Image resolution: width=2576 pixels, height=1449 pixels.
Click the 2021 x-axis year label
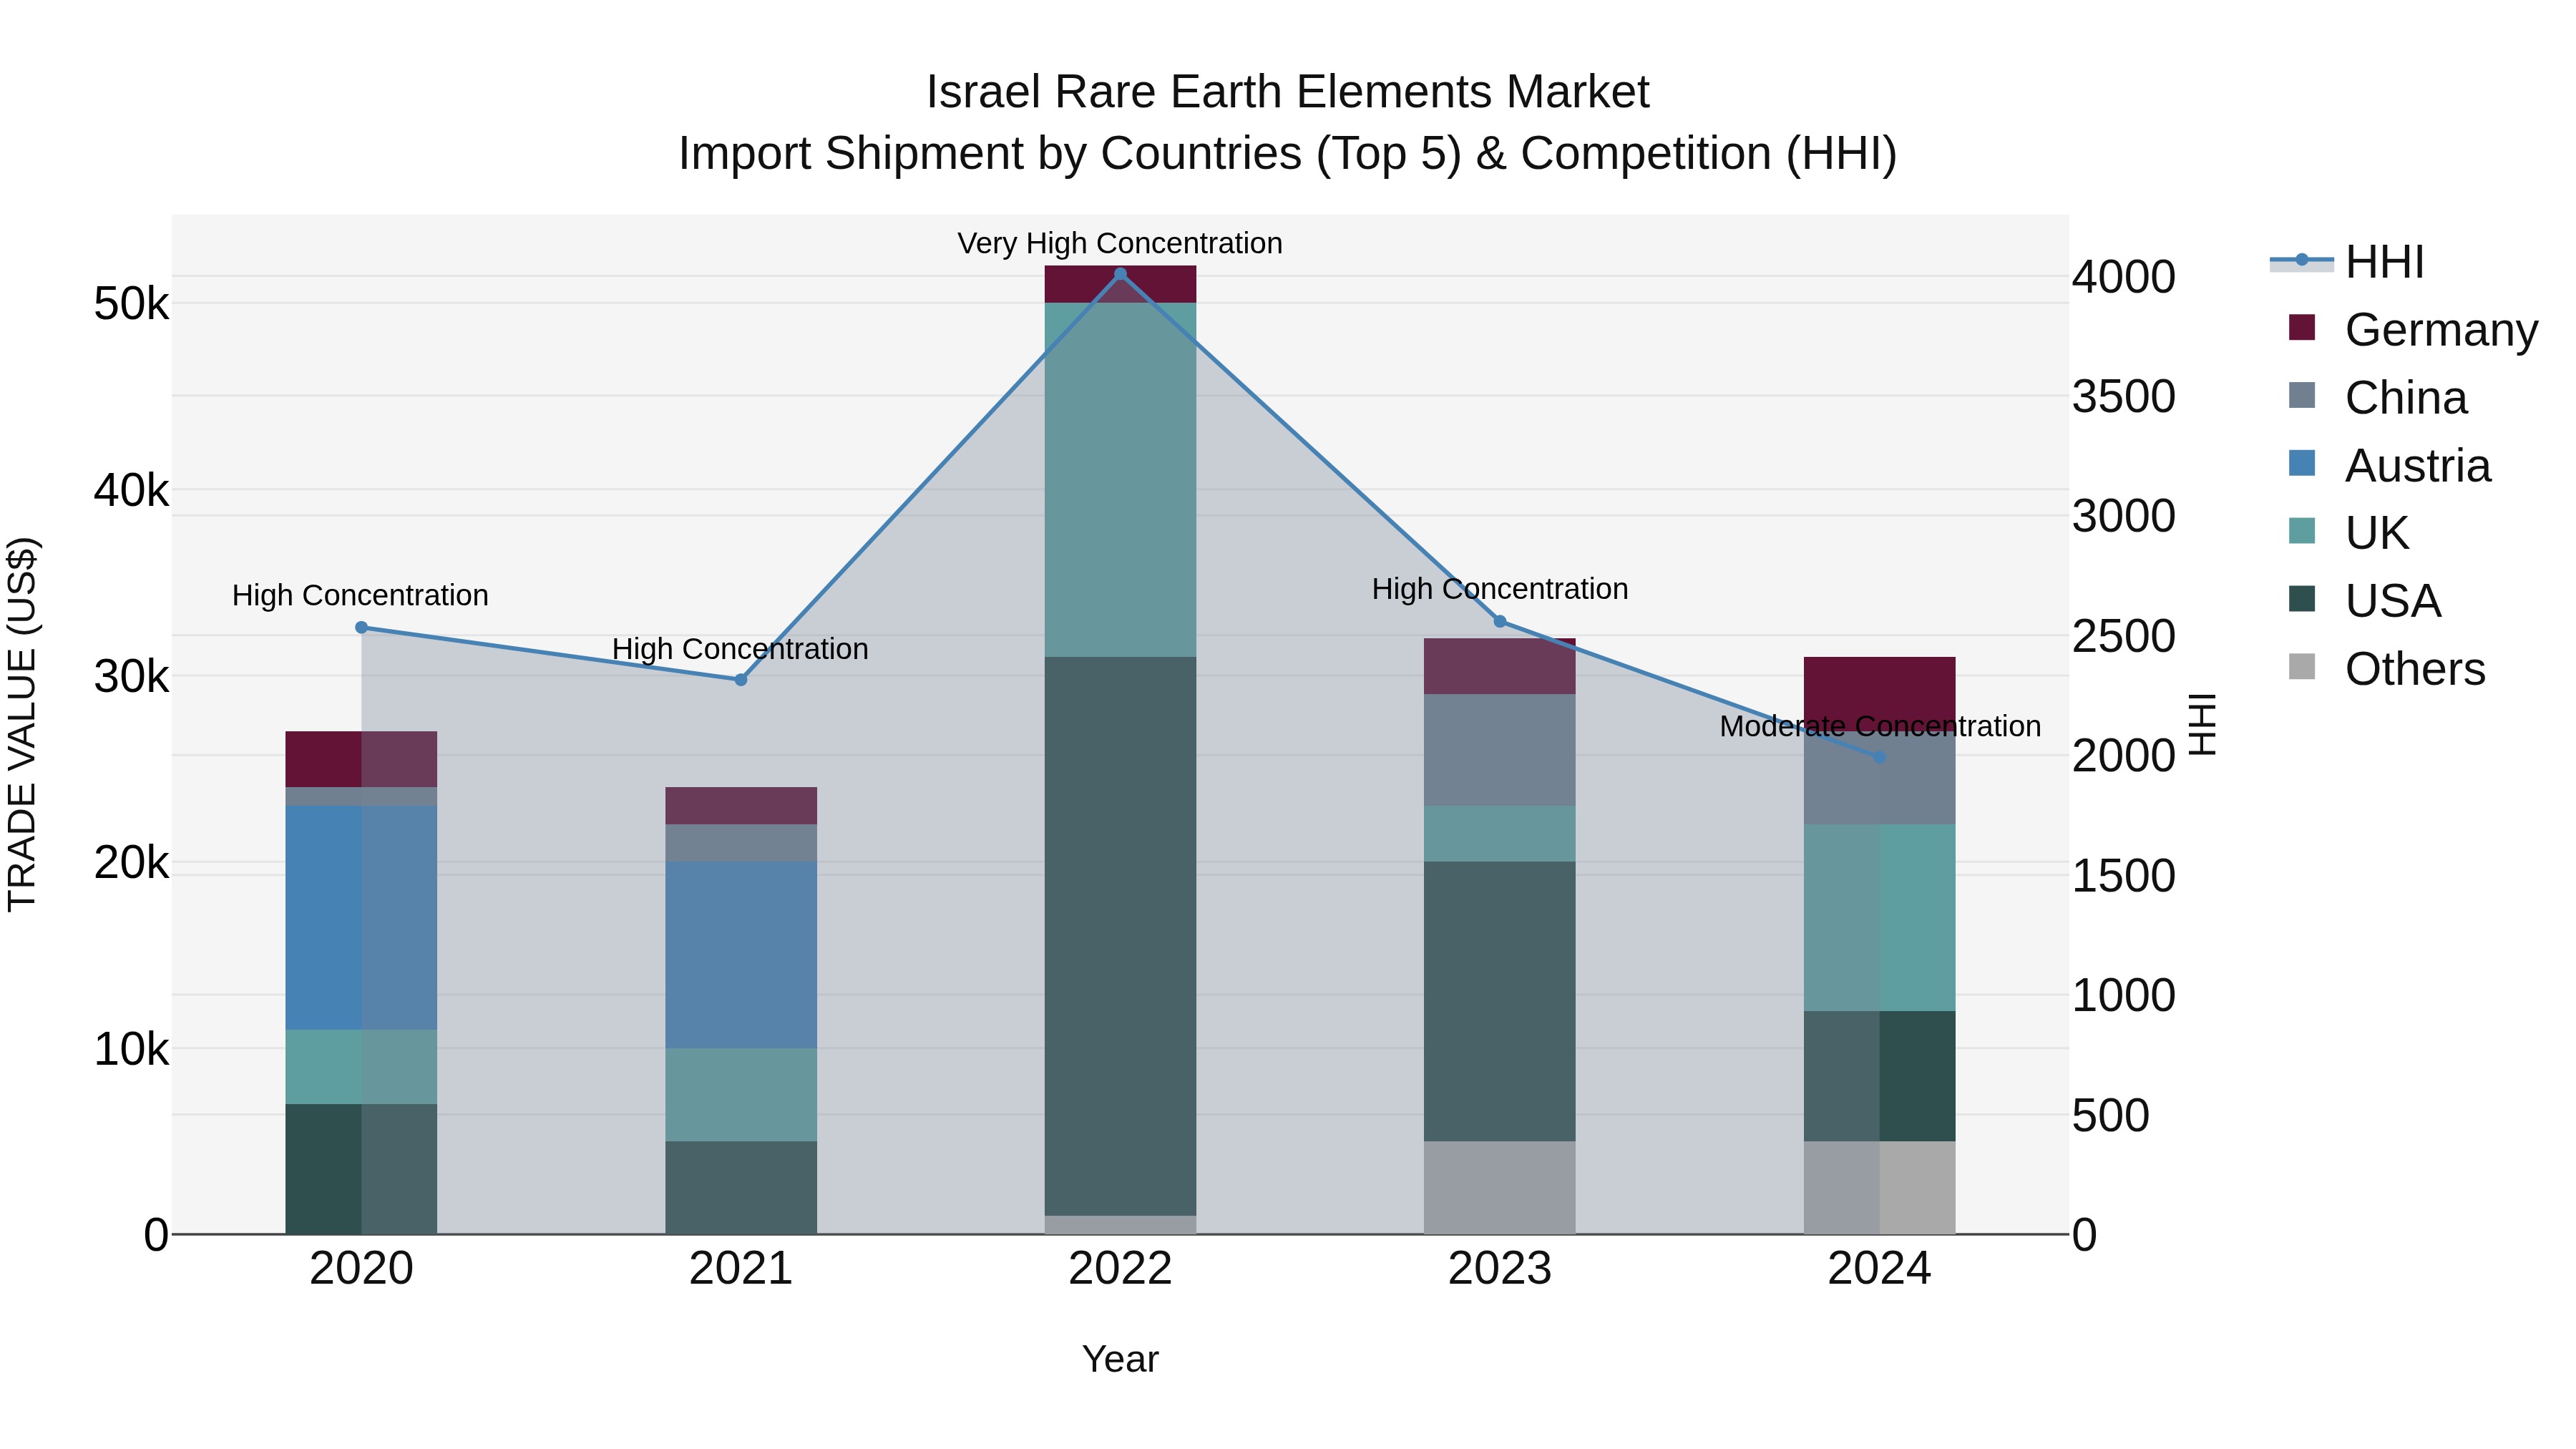(741, 1269)
